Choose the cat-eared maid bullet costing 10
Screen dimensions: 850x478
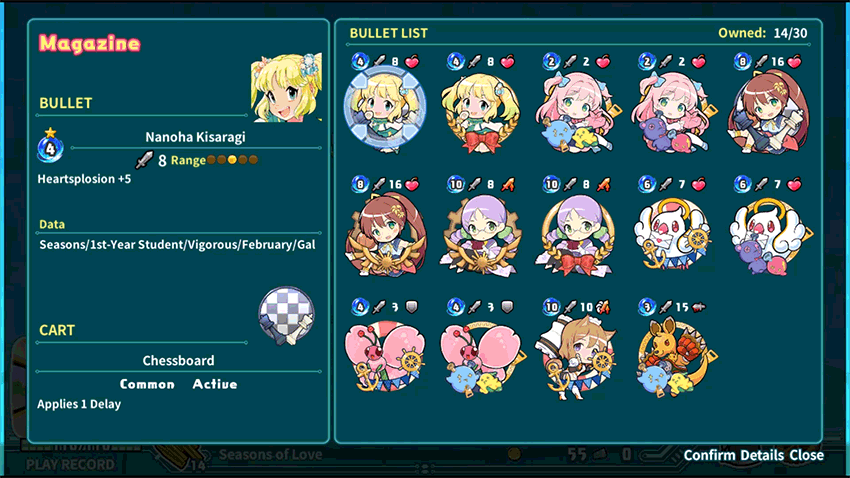coord(577,357)
